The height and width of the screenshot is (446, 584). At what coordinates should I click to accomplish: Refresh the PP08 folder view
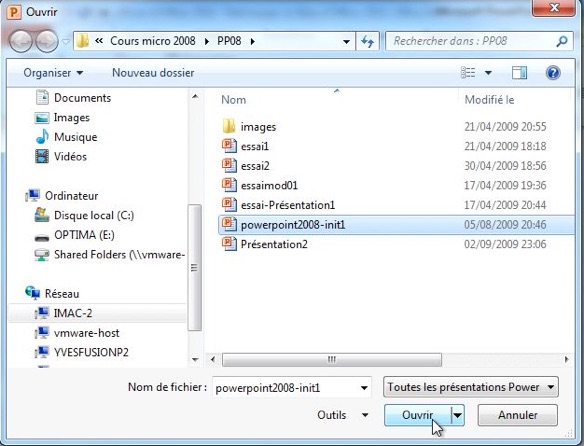(368, 41)
